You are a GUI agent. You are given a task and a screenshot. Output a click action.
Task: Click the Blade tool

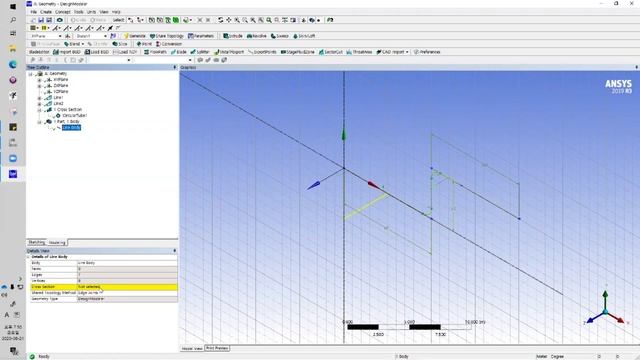[179, 52]
